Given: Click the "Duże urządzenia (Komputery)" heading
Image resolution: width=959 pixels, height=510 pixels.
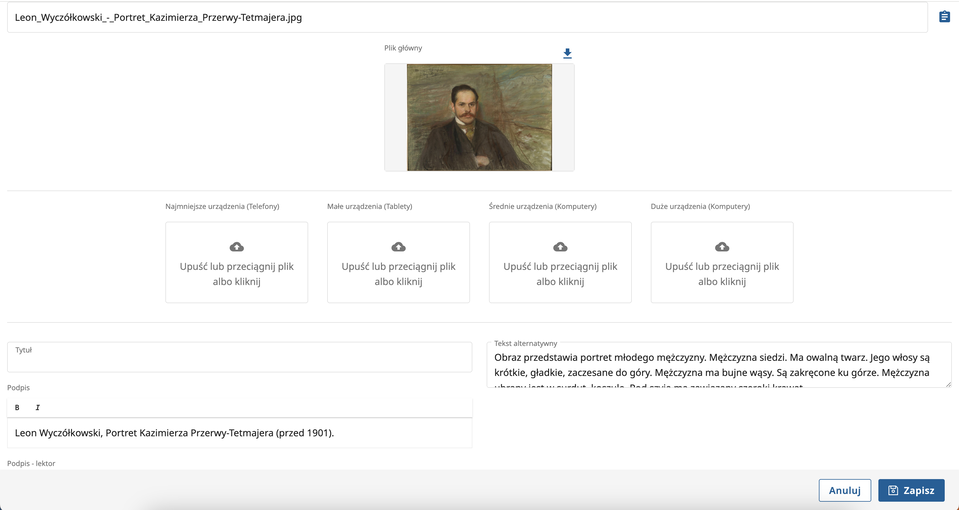Looking at the screenshot, I should click(x=700, y=206).
